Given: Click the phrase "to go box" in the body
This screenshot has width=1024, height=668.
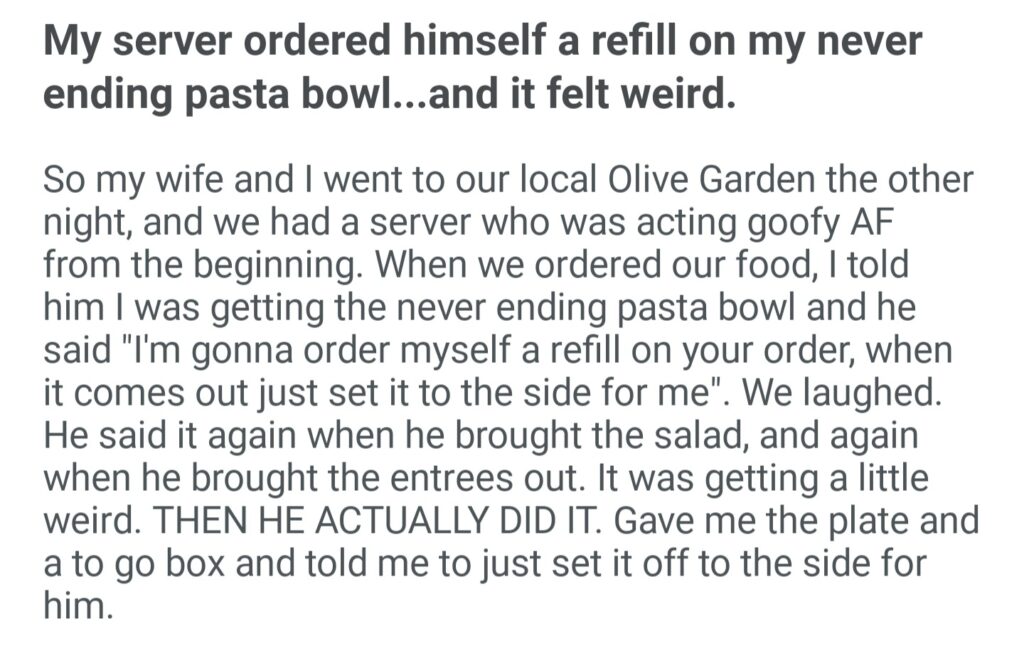Looking at the screenshot, I should point(143,561).
